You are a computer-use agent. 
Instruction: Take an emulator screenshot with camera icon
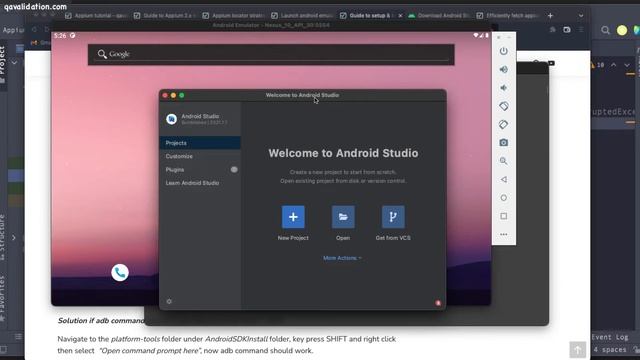point(504,142)
